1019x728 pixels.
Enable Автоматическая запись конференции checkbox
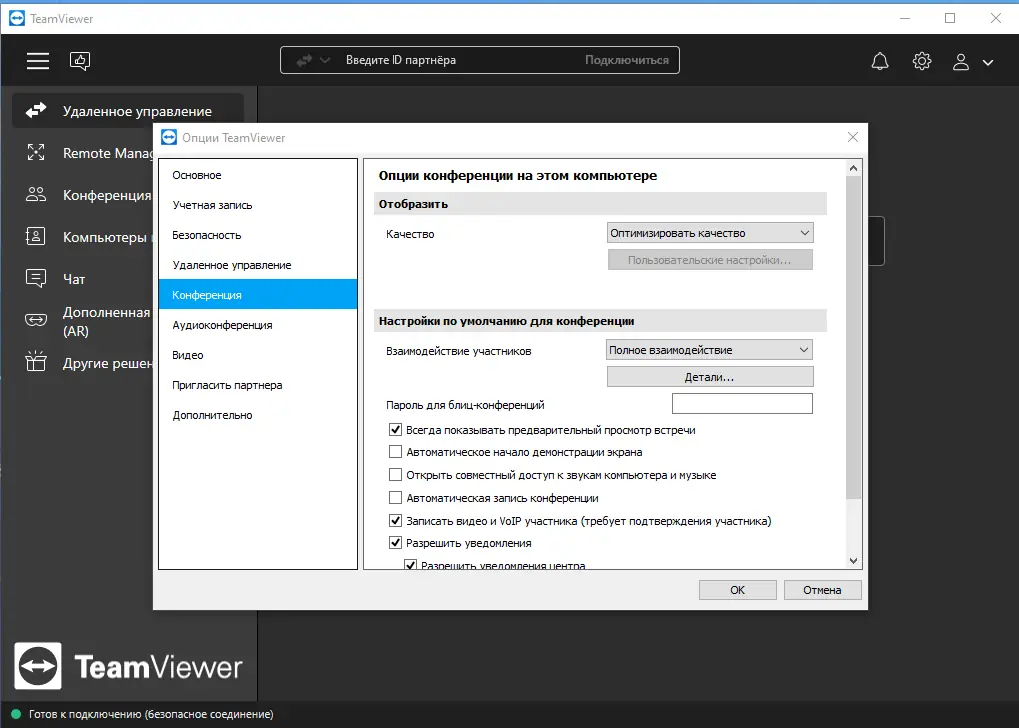(395, 498)
